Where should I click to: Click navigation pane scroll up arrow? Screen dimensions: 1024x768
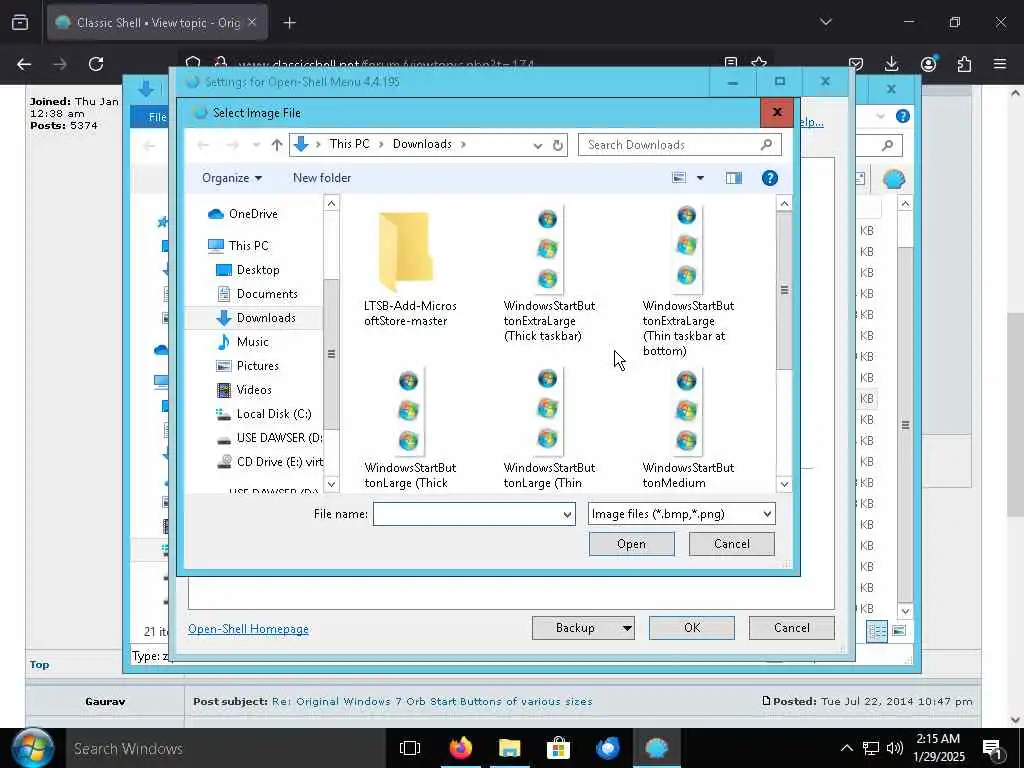pos(332,203)
